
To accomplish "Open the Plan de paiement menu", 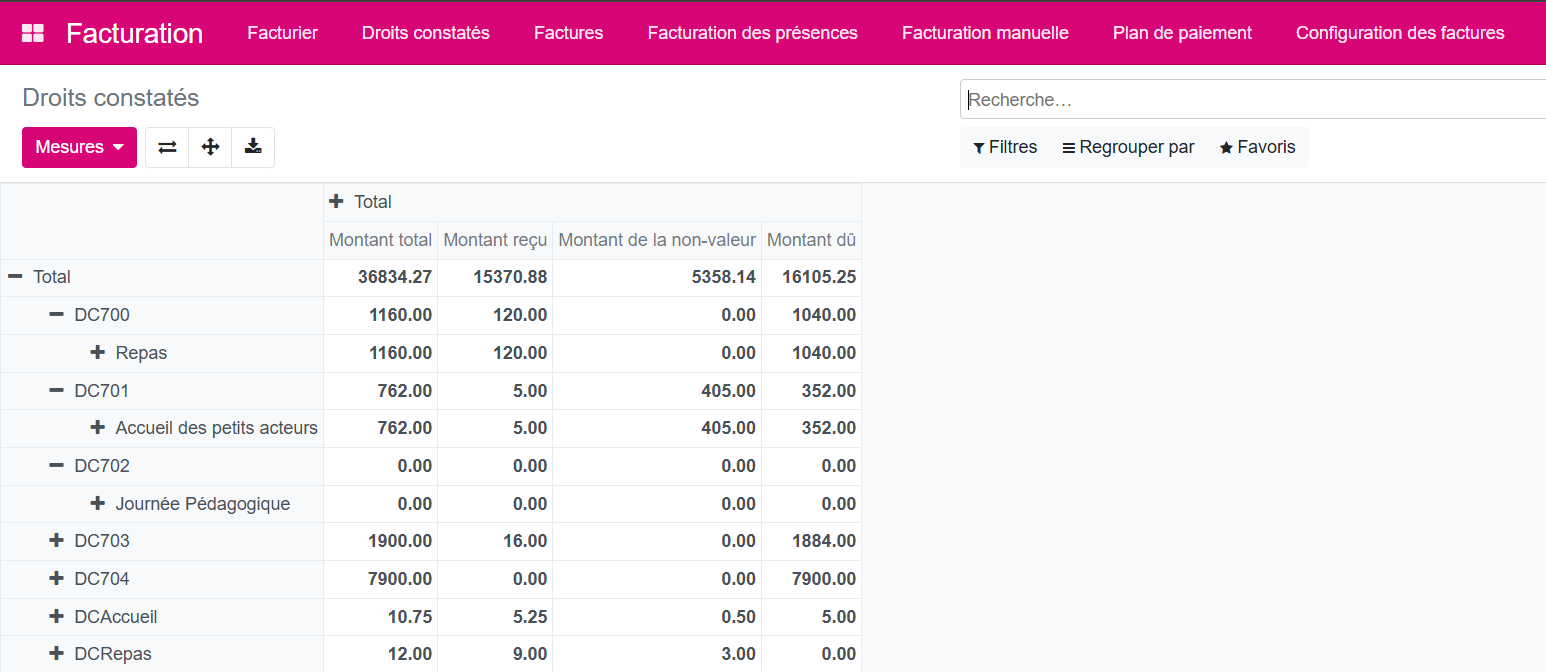I will click(x=1182, y=33).
